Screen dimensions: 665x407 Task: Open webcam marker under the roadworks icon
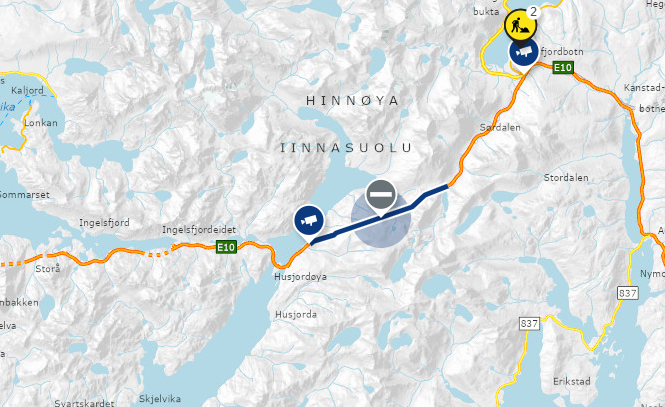[524, 53]
